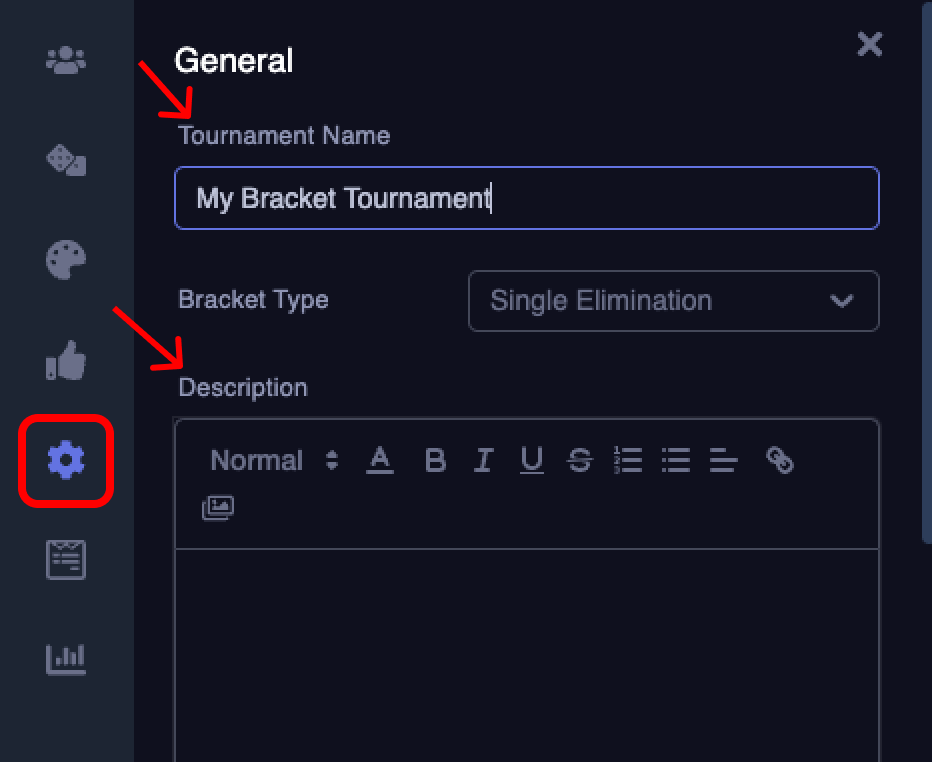Insert a numbered list in the description
Viewport: 932px width, 762px height.
click(x=628, y=460)
